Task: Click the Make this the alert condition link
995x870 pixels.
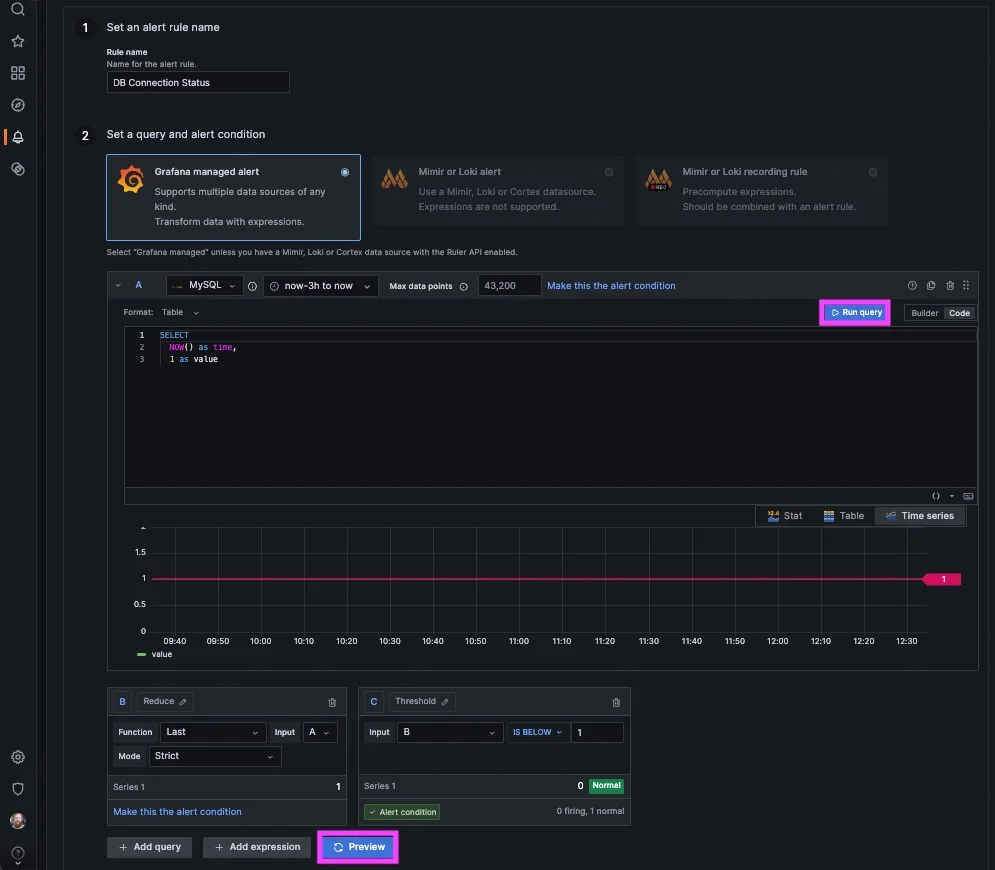Action: point(608,285)
